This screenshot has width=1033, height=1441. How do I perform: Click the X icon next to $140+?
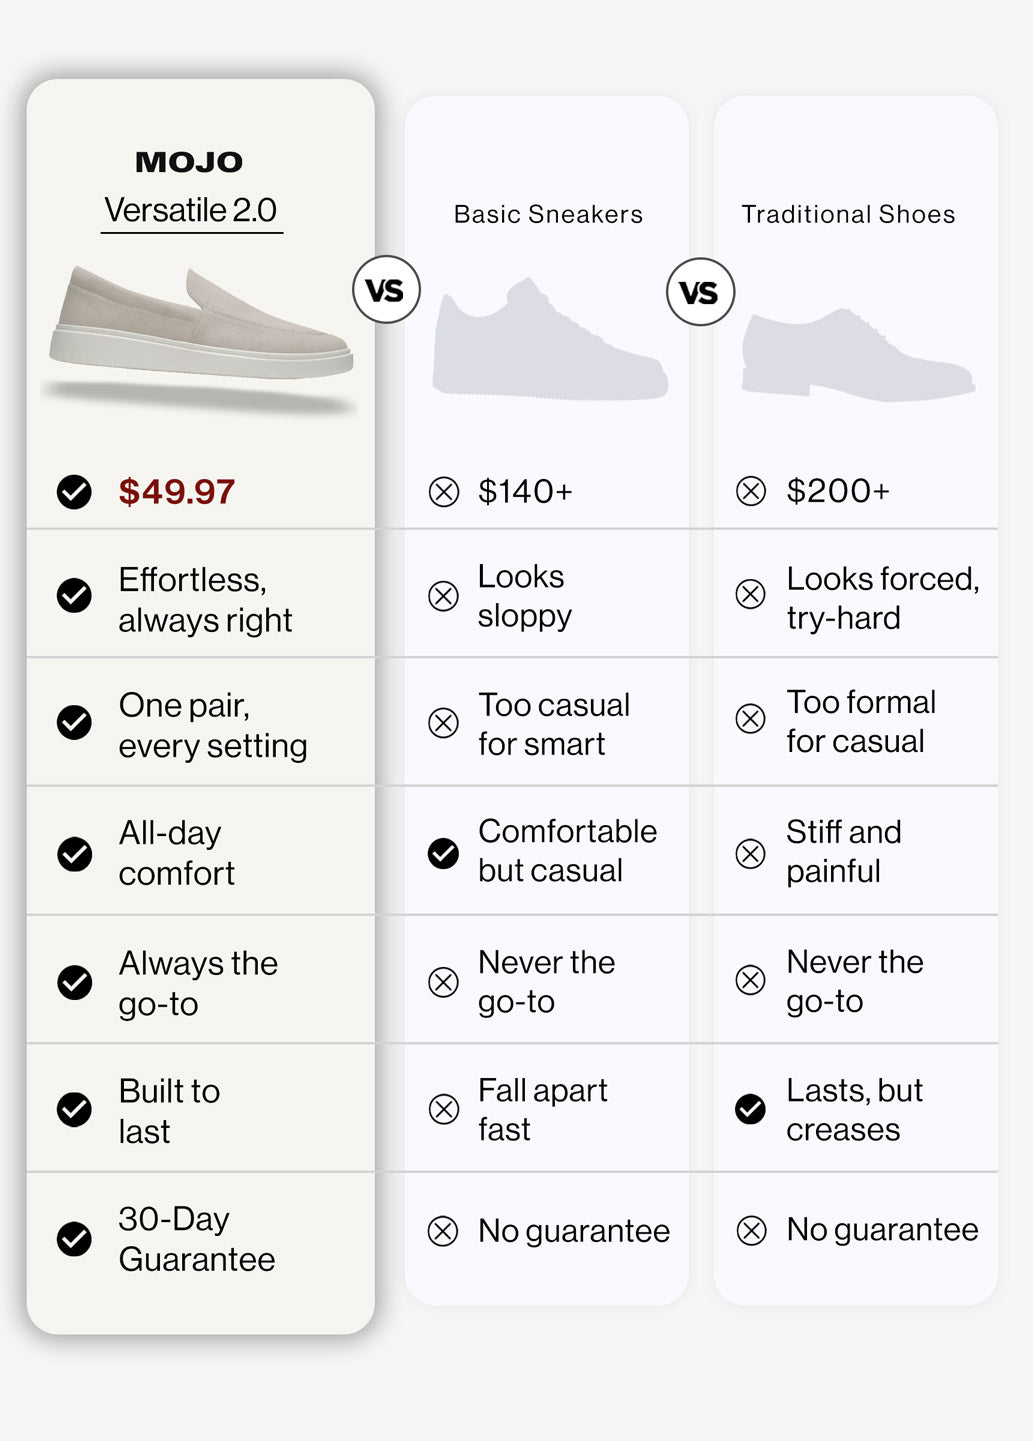(x=444, y=492)
